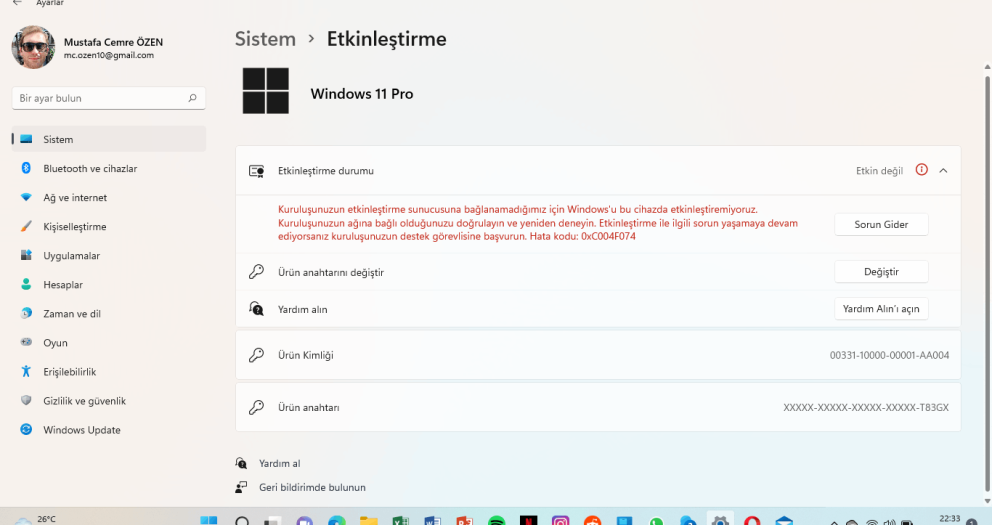Viewport: 992px width, 525px height.
Task: Click the Ürün Kimliği row label
Action: (306, 355)
